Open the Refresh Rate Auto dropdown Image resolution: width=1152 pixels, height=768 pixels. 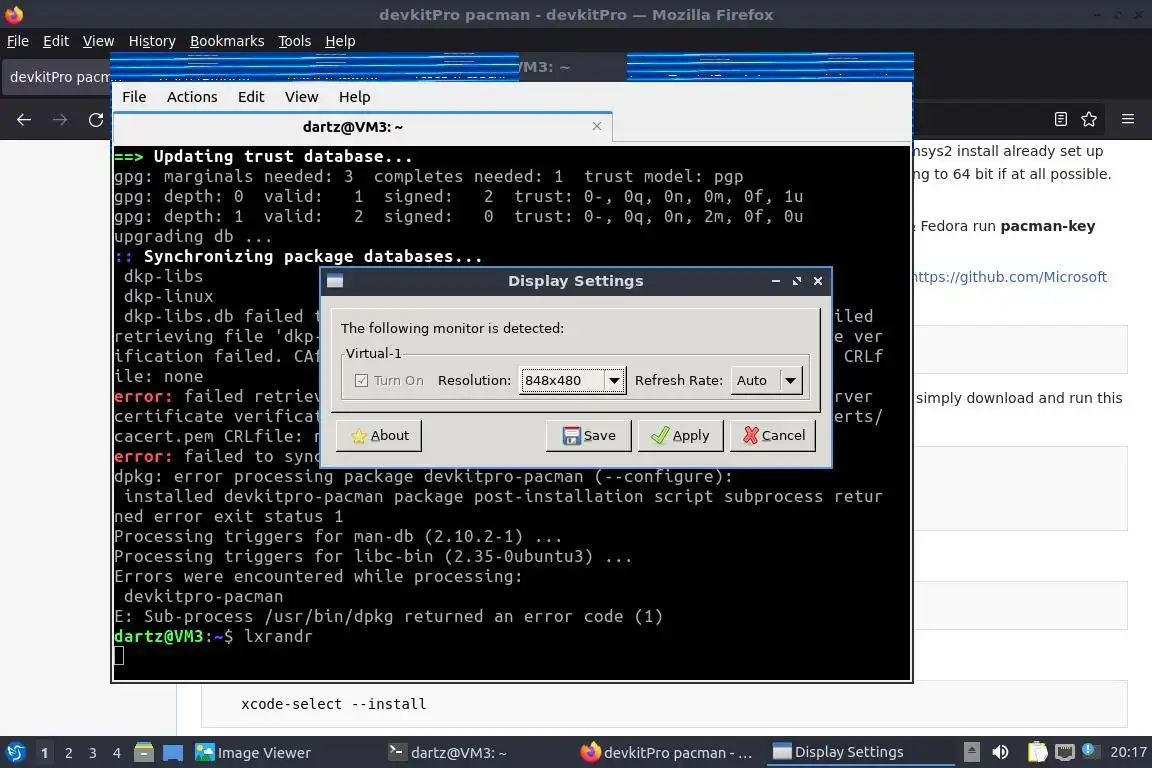766,380
